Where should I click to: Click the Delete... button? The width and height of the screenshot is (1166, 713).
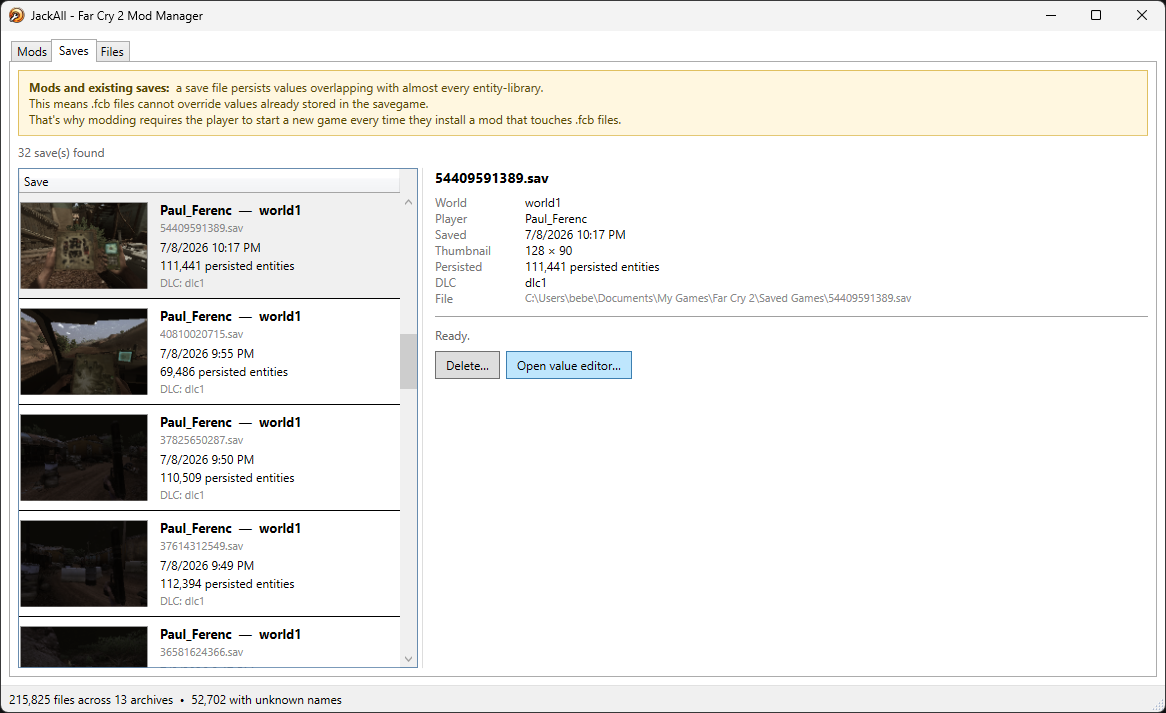[x=467, y=365]
